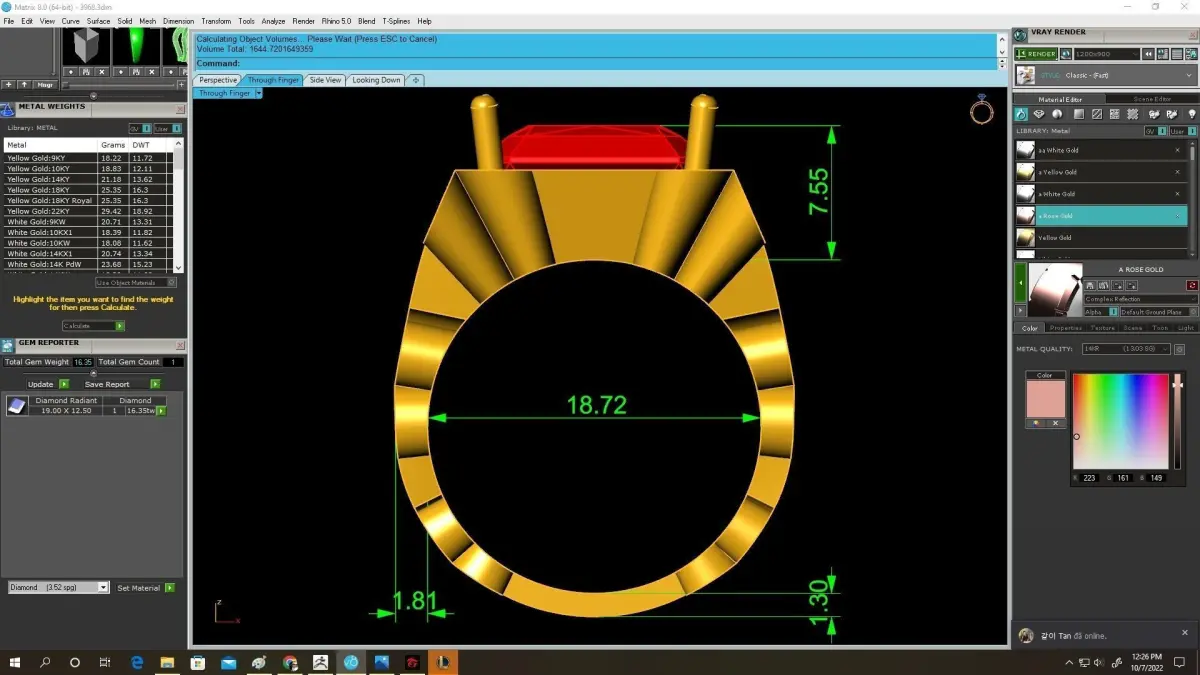Image resolution: width=1200 pixels, height=675 pixels.
Task: Select the metal droplet material category icon
Action: 1021,115
